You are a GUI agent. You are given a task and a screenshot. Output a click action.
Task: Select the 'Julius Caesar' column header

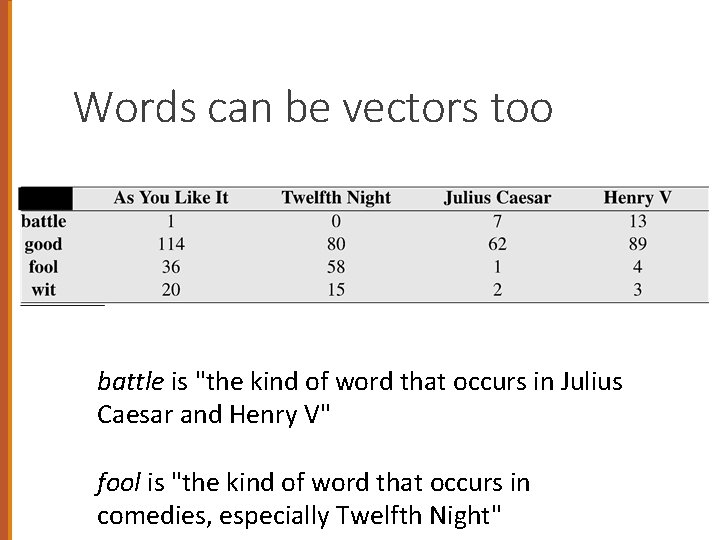497,198
